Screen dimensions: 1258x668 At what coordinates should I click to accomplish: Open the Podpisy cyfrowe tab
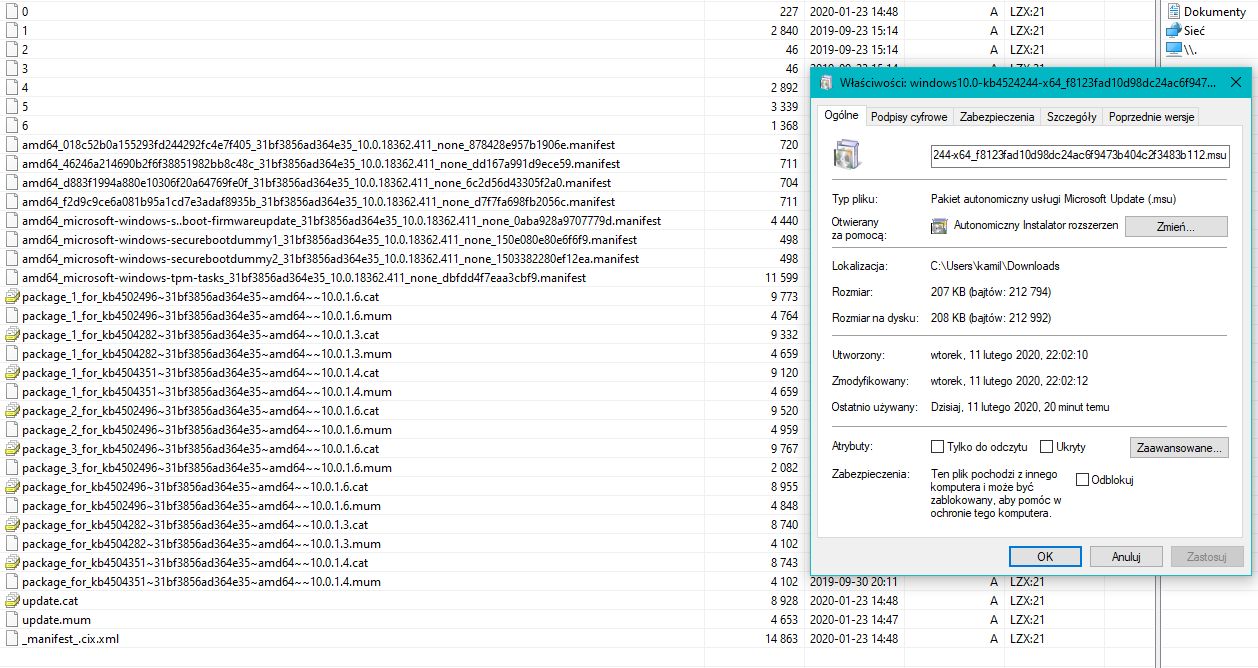click(909, 117)
